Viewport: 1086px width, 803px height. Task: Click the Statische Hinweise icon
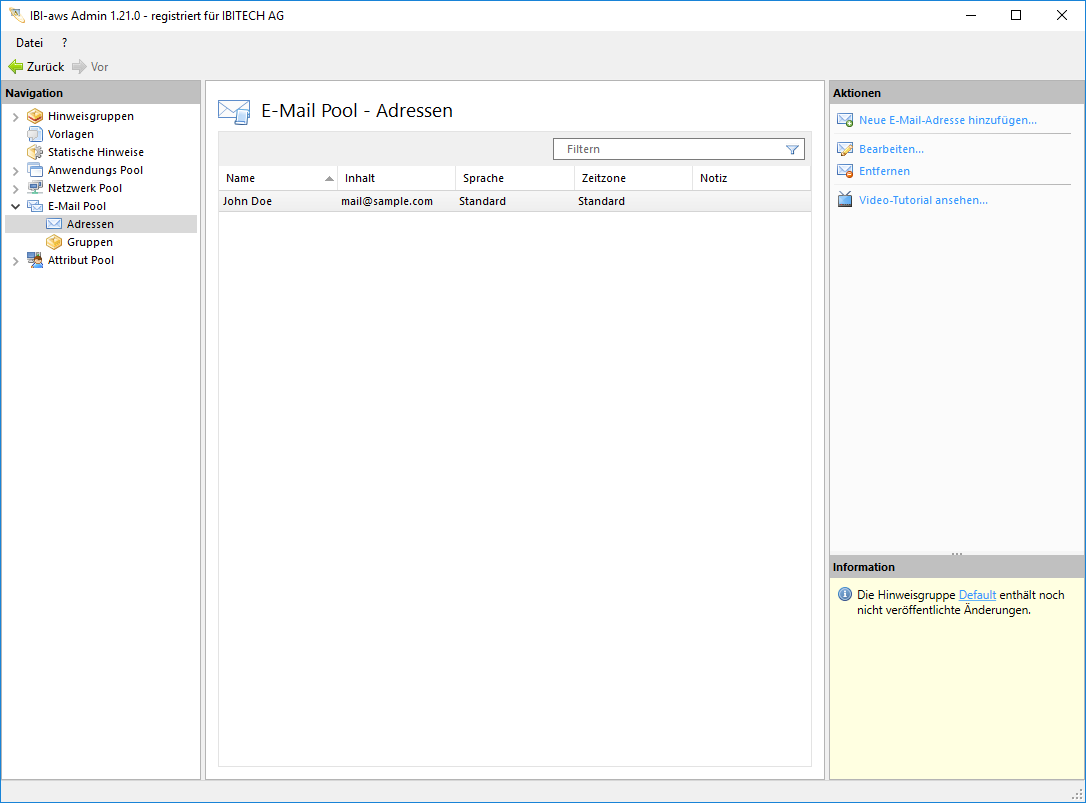pyautogui.click(x=35, y=152)
